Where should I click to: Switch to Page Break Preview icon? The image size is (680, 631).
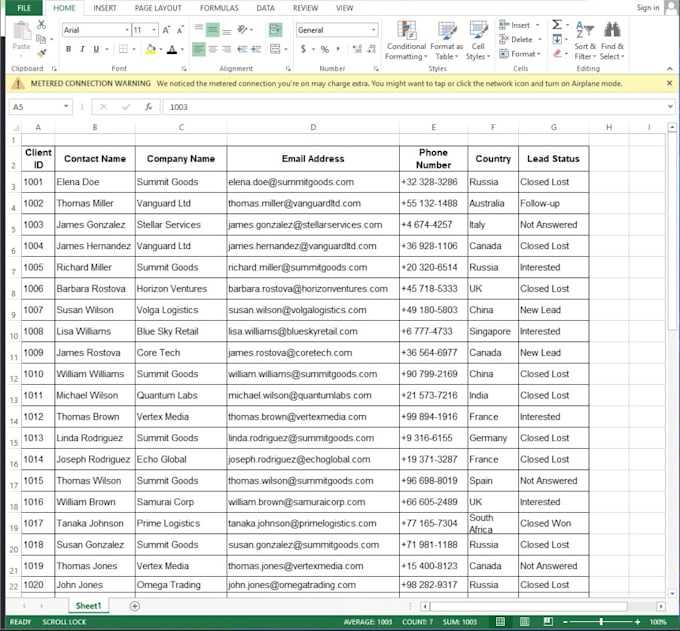548,621
